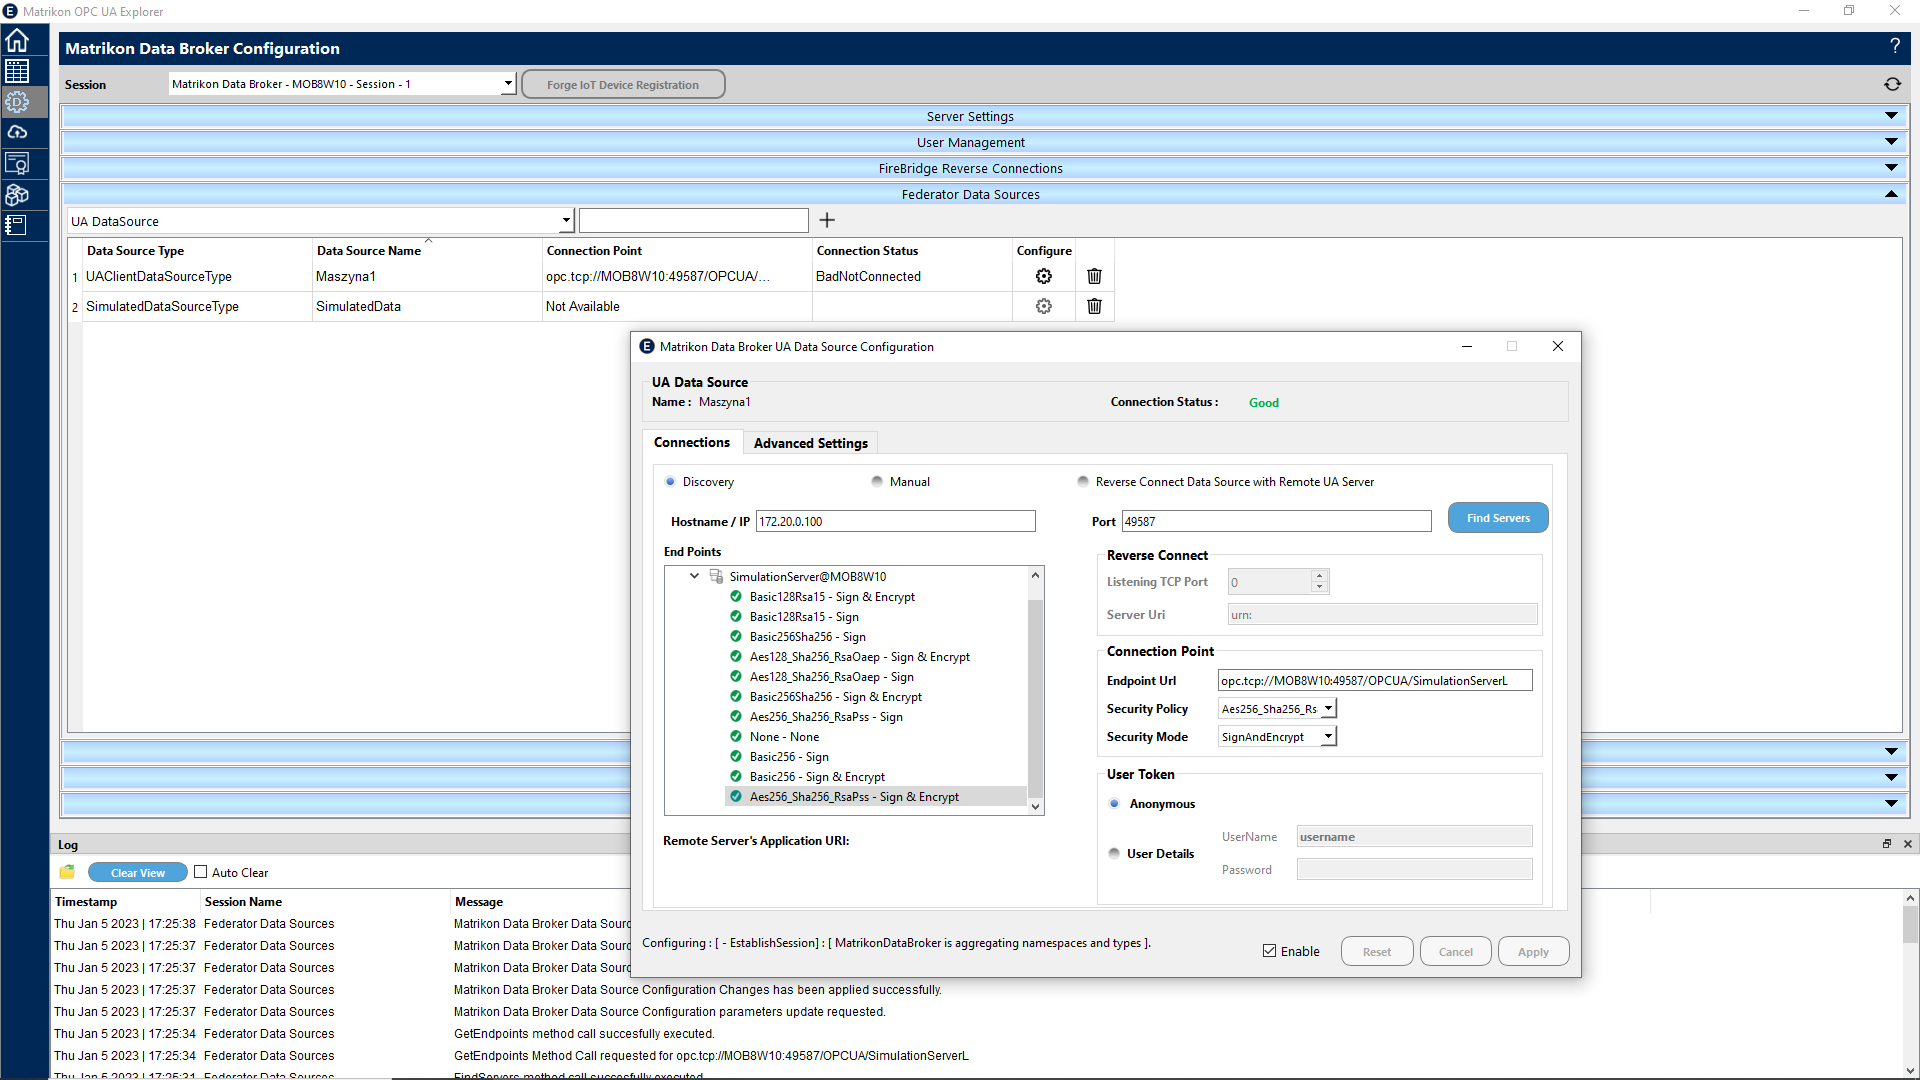
Task: Select Basic256 - Sign endpoint
Action: [789, 757]
